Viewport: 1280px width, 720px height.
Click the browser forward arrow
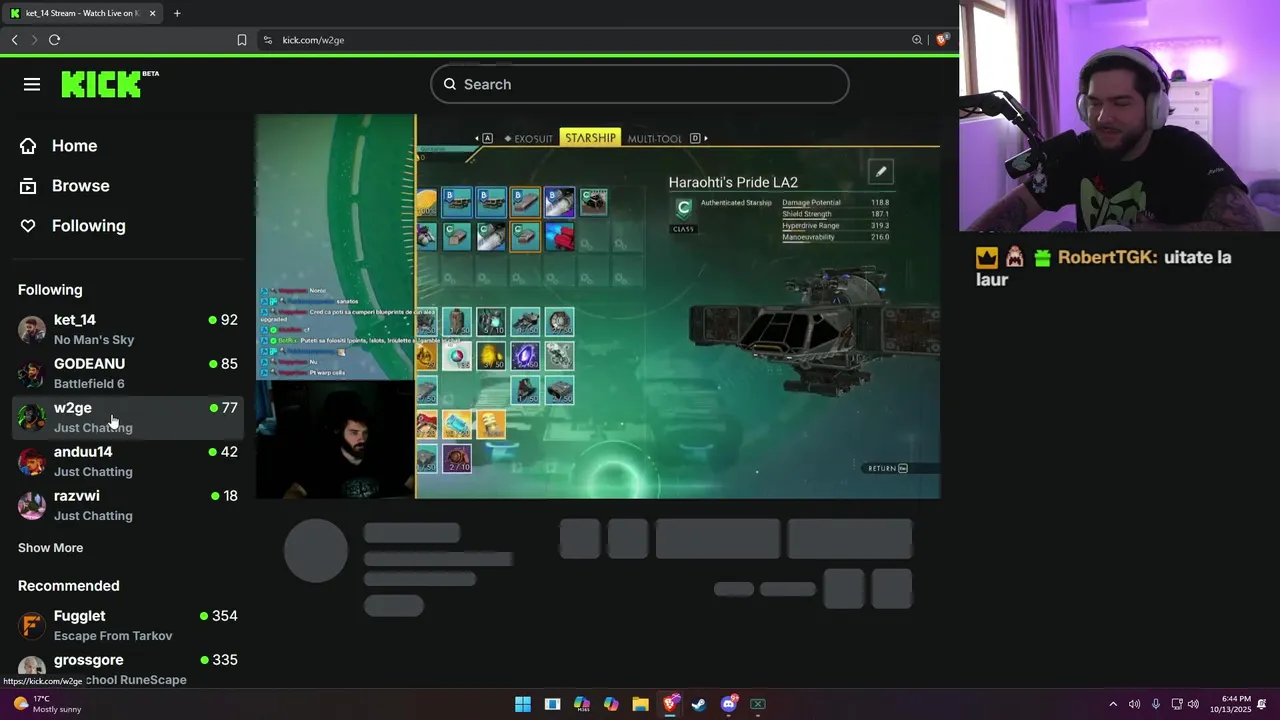[x=34, y=40]
